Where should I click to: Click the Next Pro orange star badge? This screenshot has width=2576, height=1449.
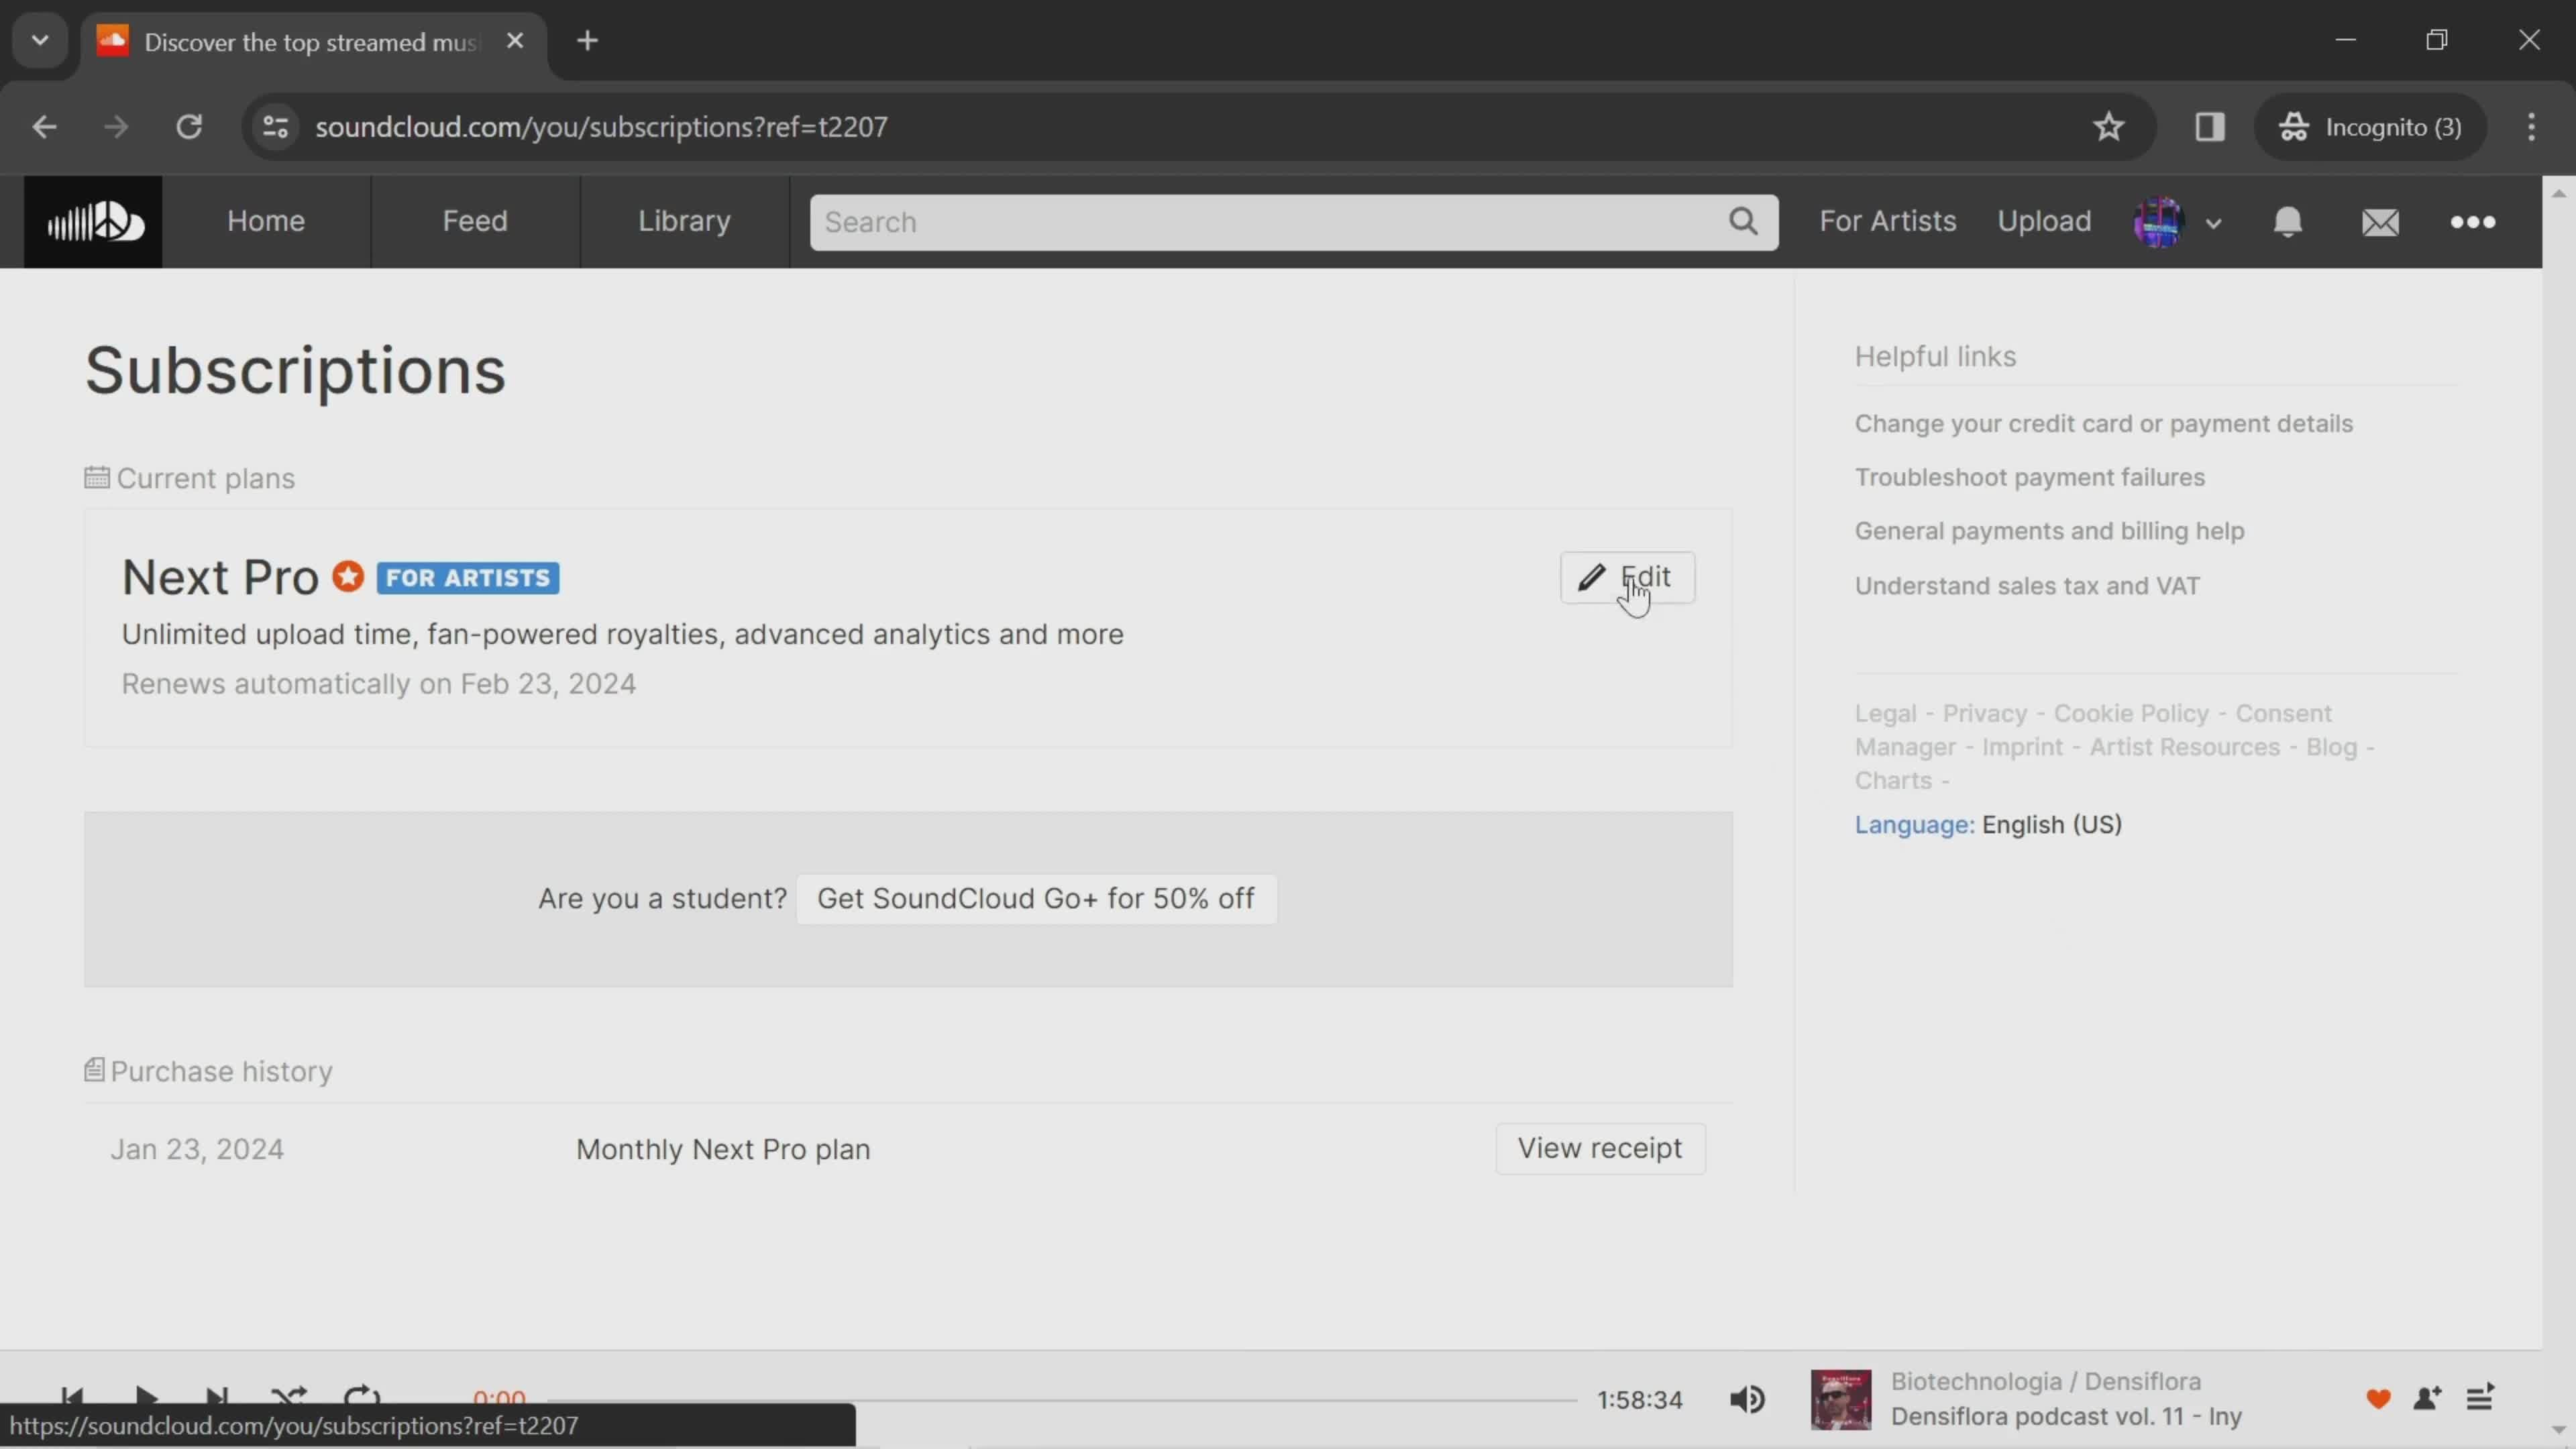(x=348, y=577)
